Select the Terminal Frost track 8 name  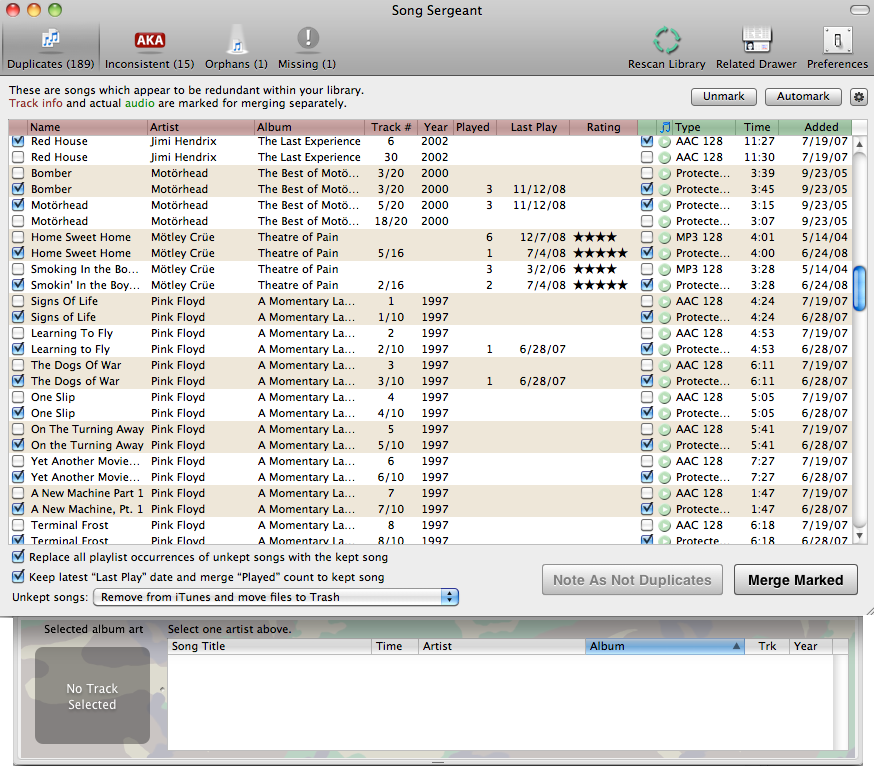click(x=70, y=525)
